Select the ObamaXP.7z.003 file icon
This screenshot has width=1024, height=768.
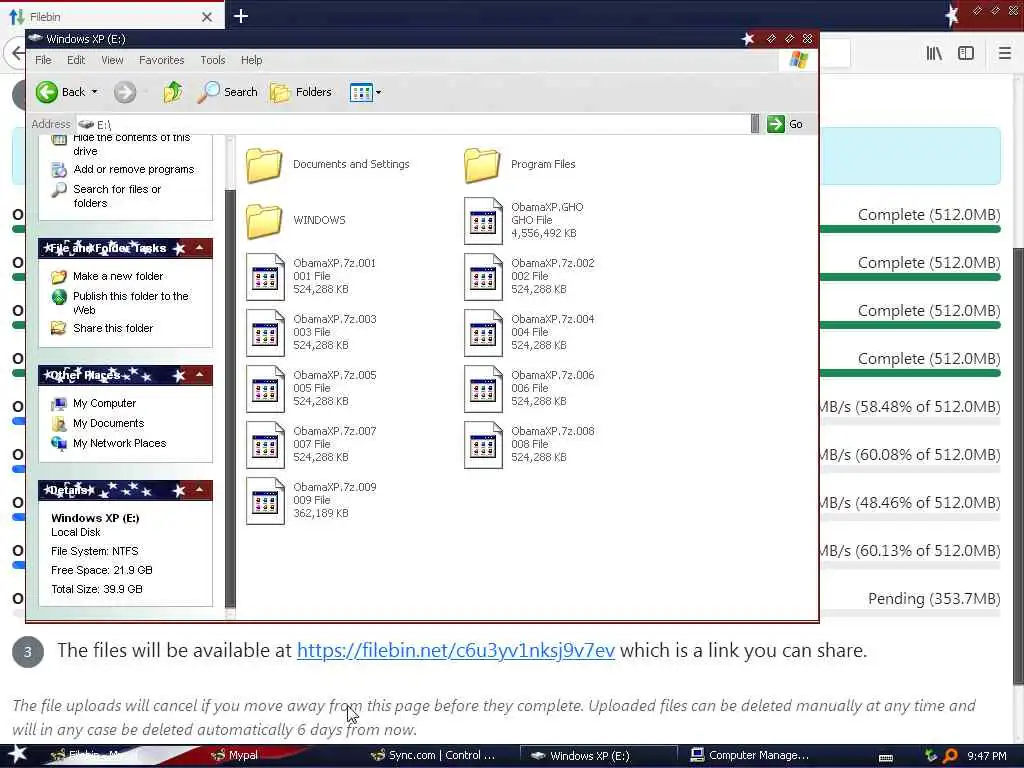(x=265, y=333)
